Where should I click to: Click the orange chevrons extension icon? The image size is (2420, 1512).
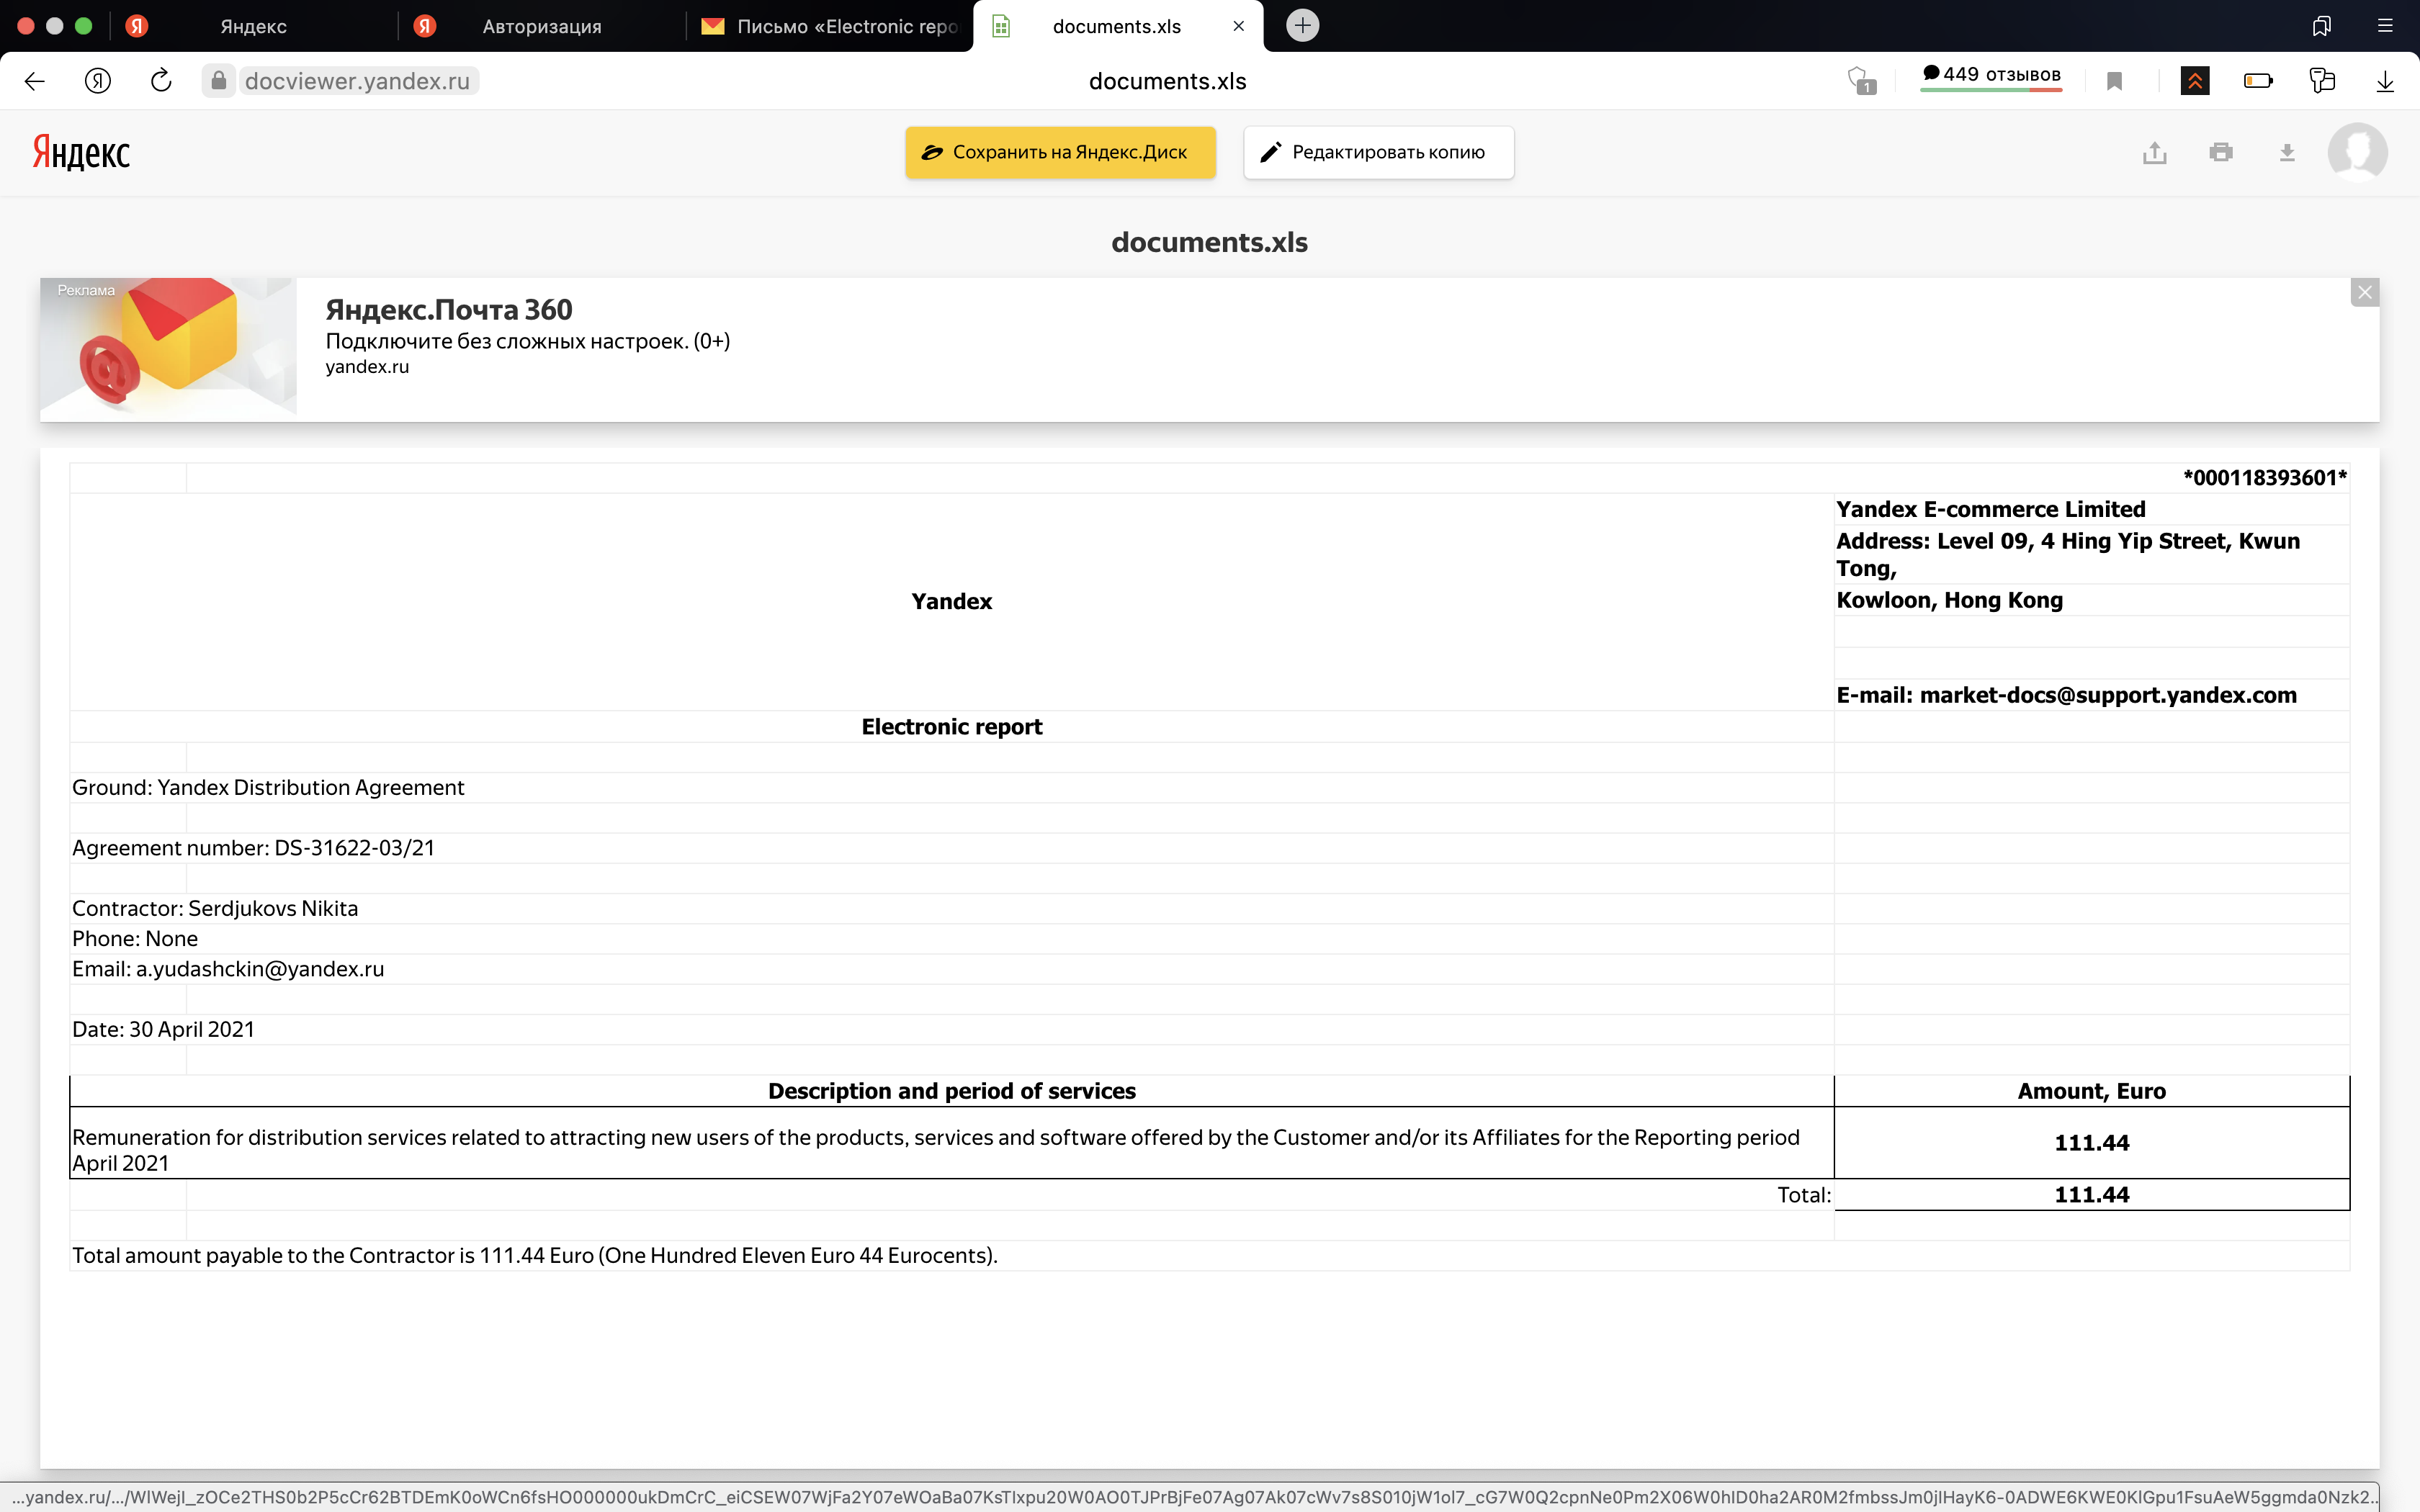pyautogui.click(x=2195, y=81)
